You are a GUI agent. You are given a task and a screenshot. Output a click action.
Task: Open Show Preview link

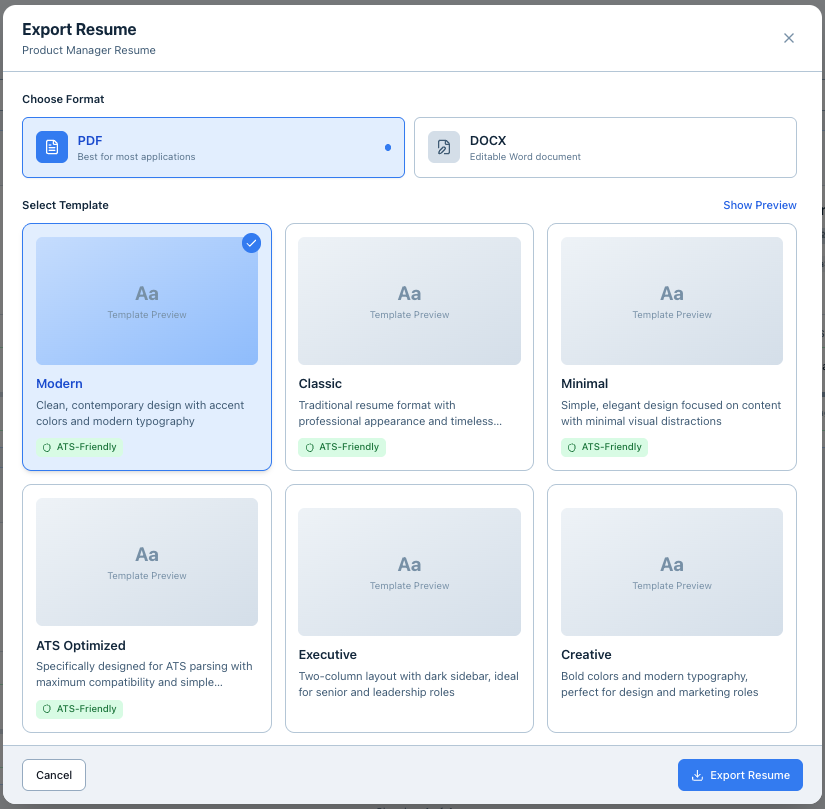click(759, 205)
